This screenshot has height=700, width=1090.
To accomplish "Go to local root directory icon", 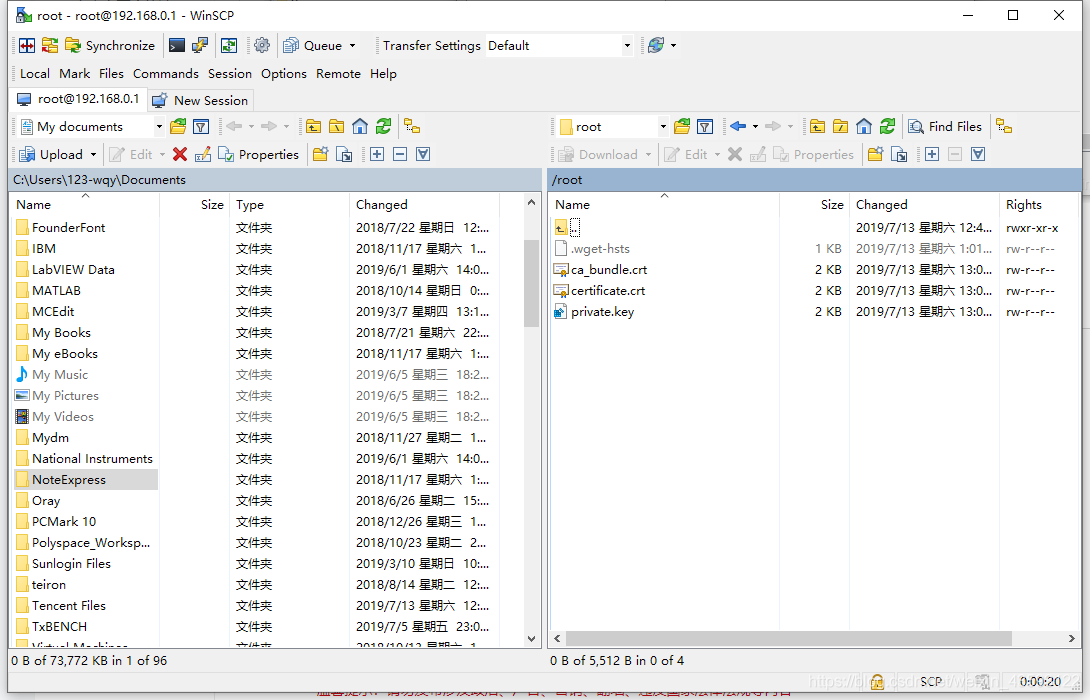I will pyautogui.click(x=336, y=127).
